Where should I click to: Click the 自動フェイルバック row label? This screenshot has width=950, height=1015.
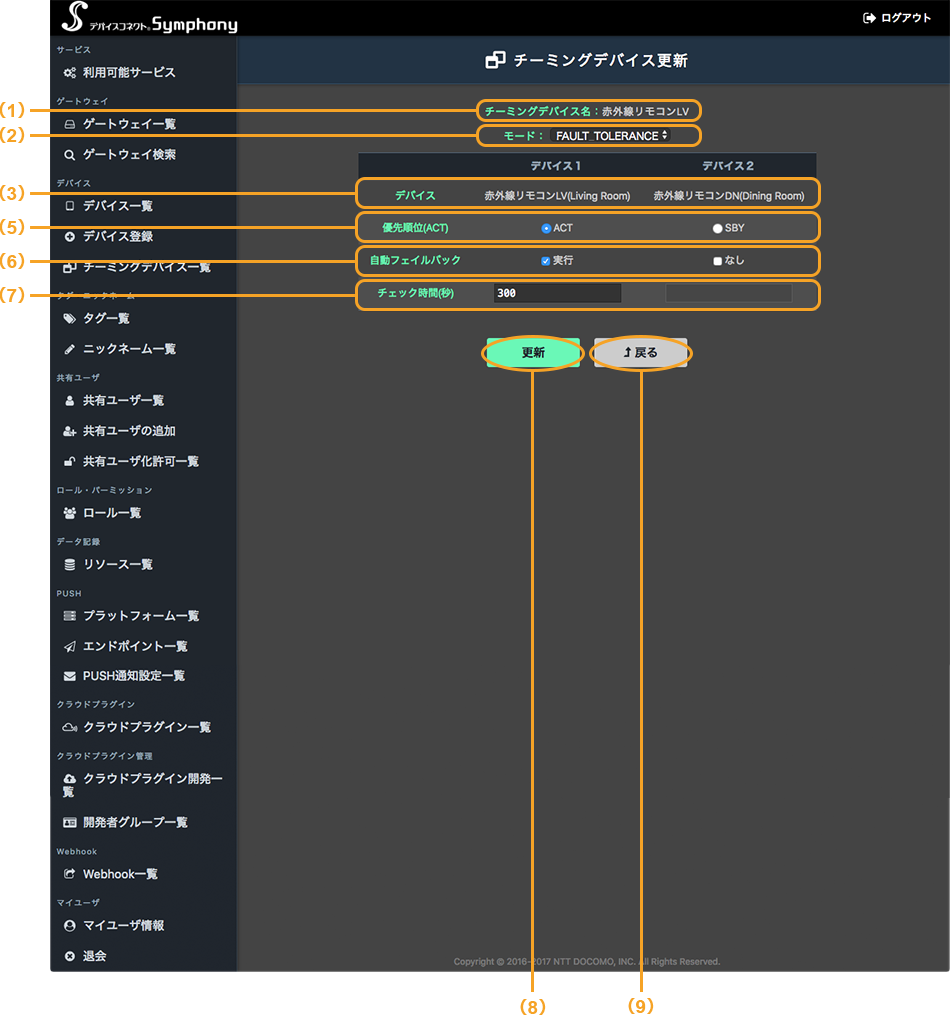(x=415, y=260)
